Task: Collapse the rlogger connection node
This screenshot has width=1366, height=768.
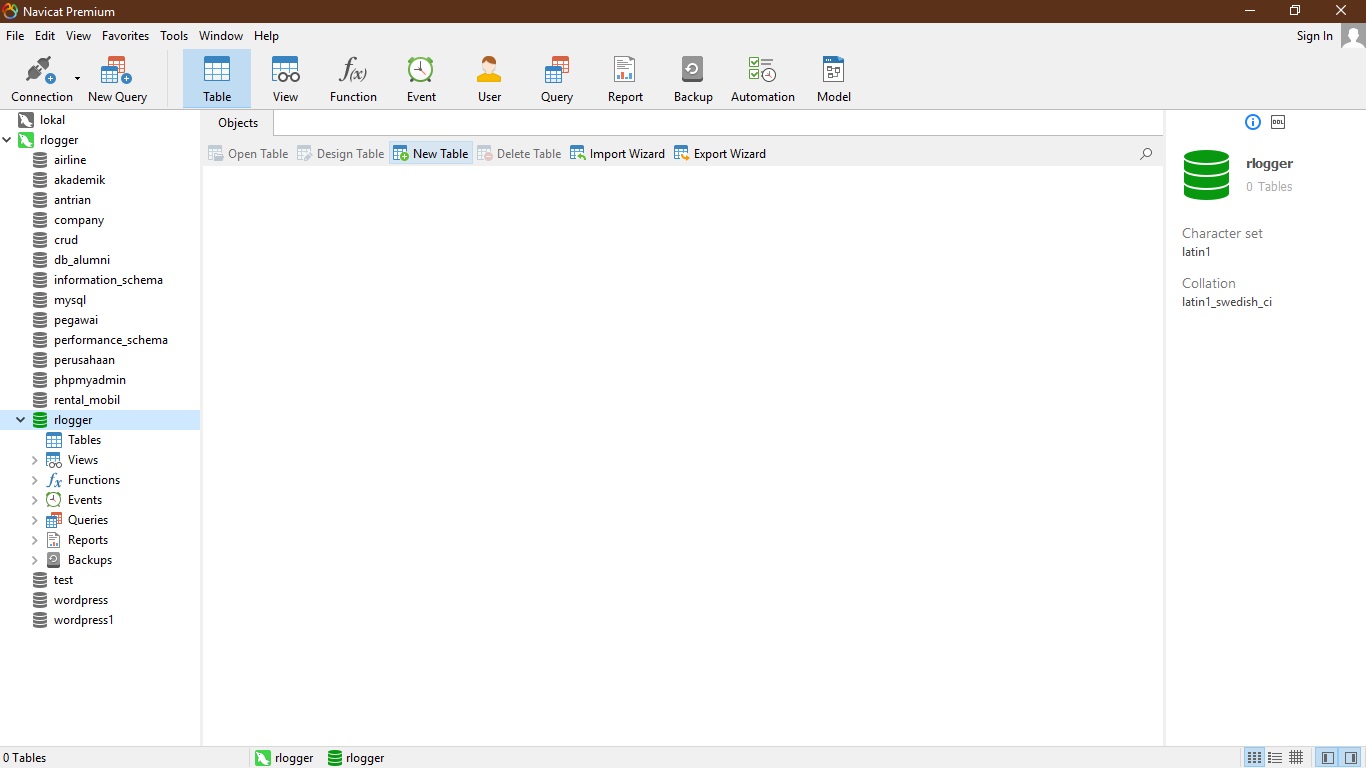Action: click(7, 140)
